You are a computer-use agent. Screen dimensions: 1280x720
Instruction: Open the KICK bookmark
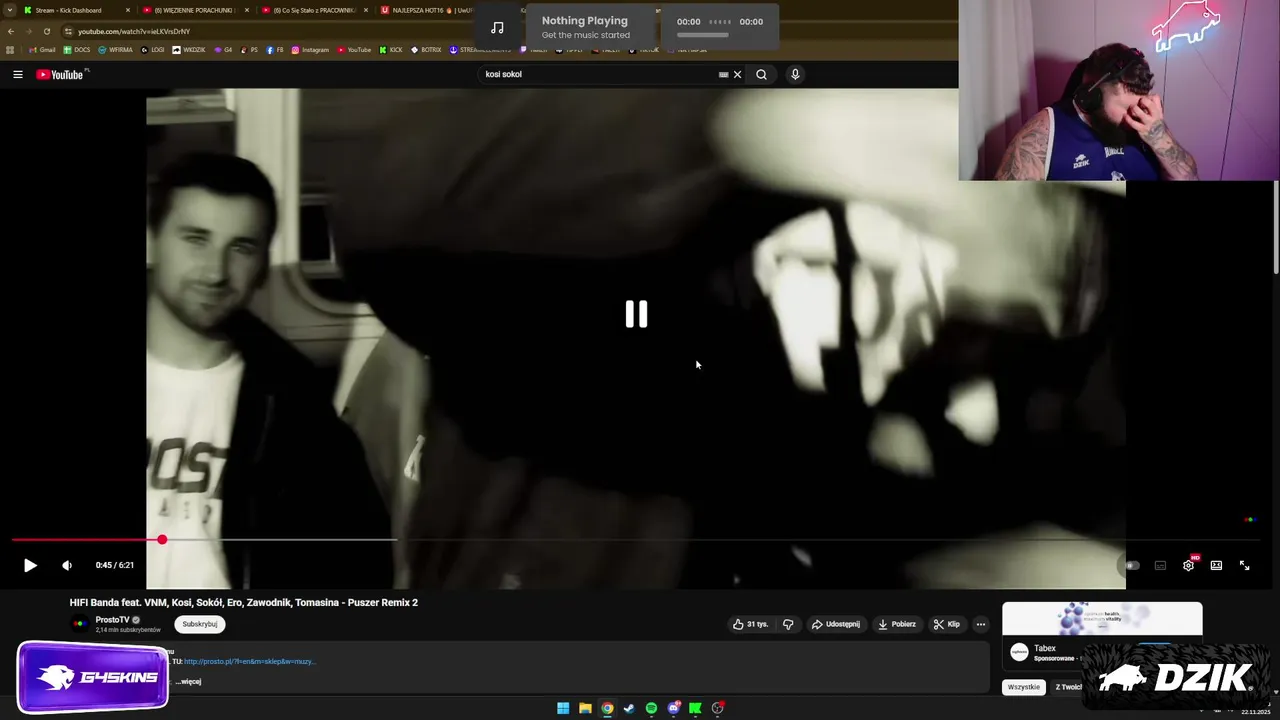pyautogui.click(x=391, y=50)
